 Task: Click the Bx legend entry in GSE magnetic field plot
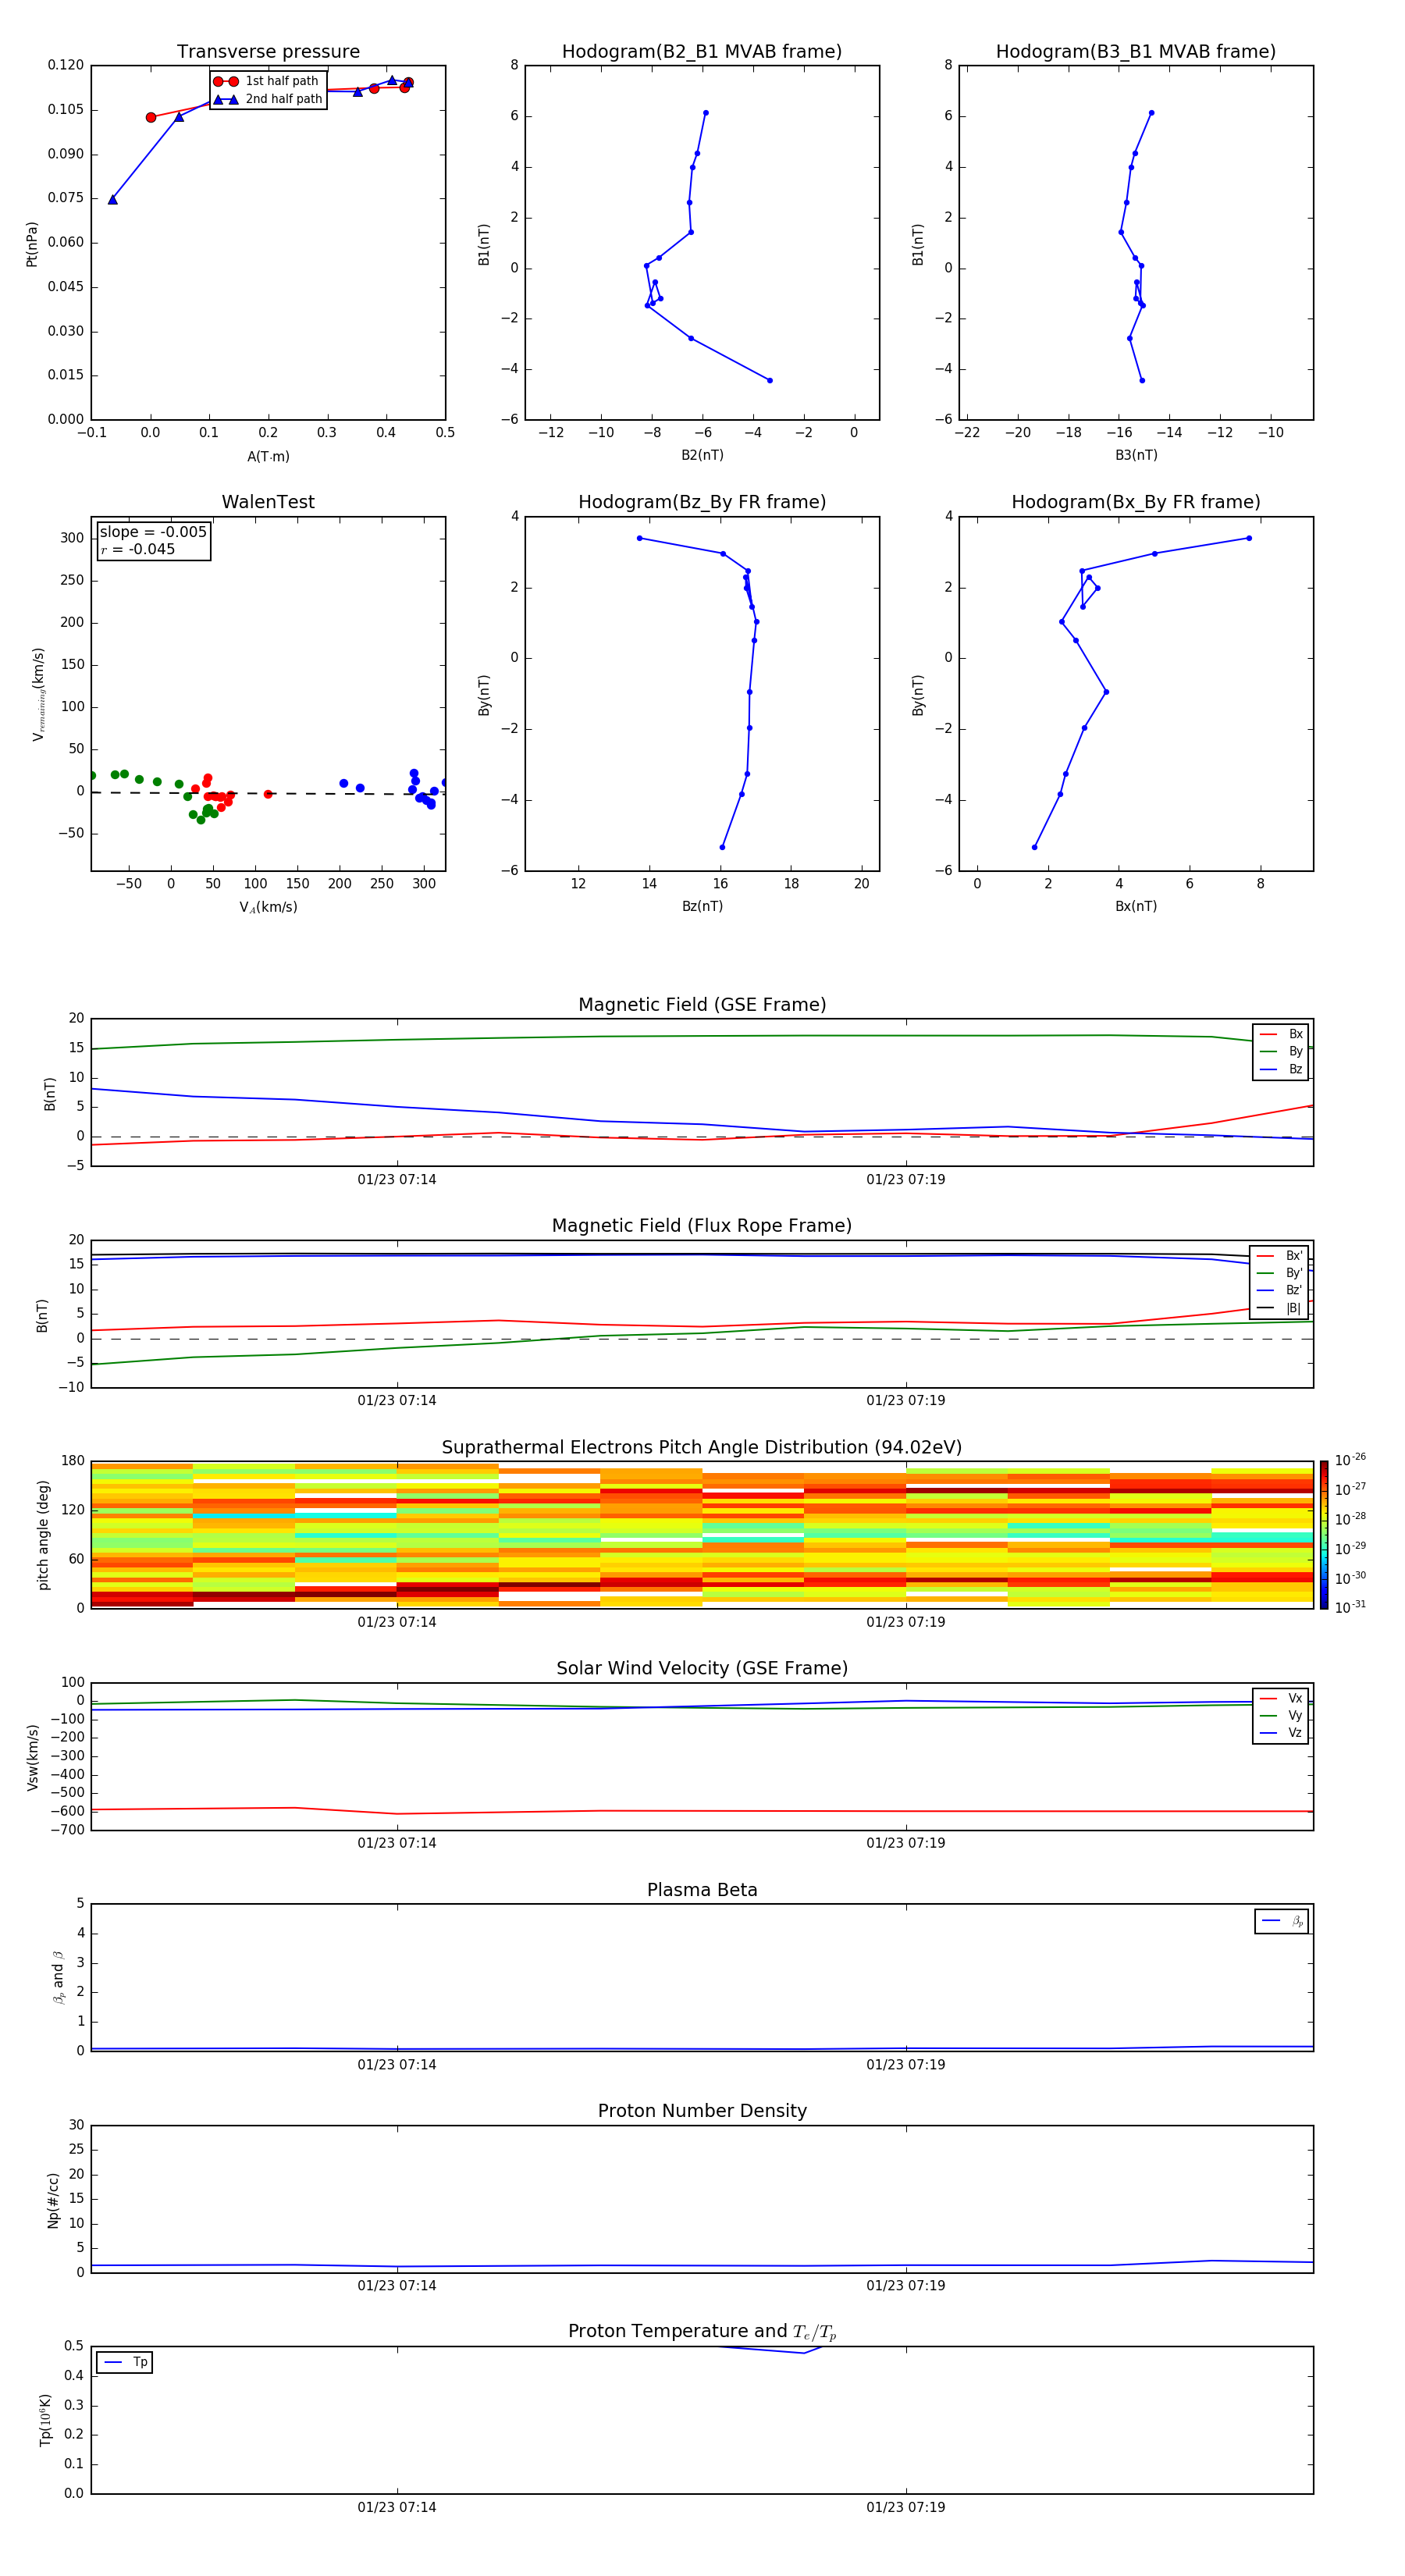pos(1281,1034)
